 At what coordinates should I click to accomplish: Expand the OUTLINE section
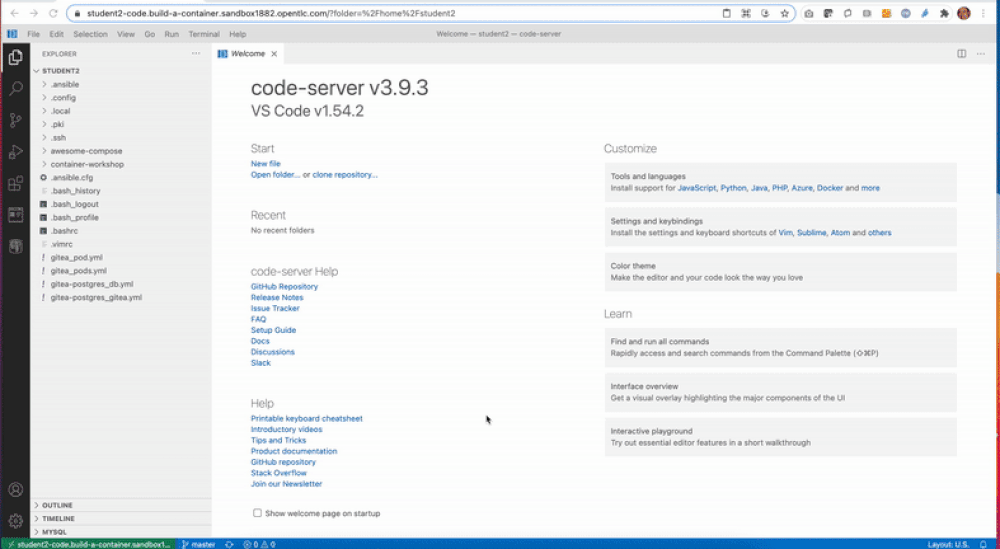coord(58,505)
